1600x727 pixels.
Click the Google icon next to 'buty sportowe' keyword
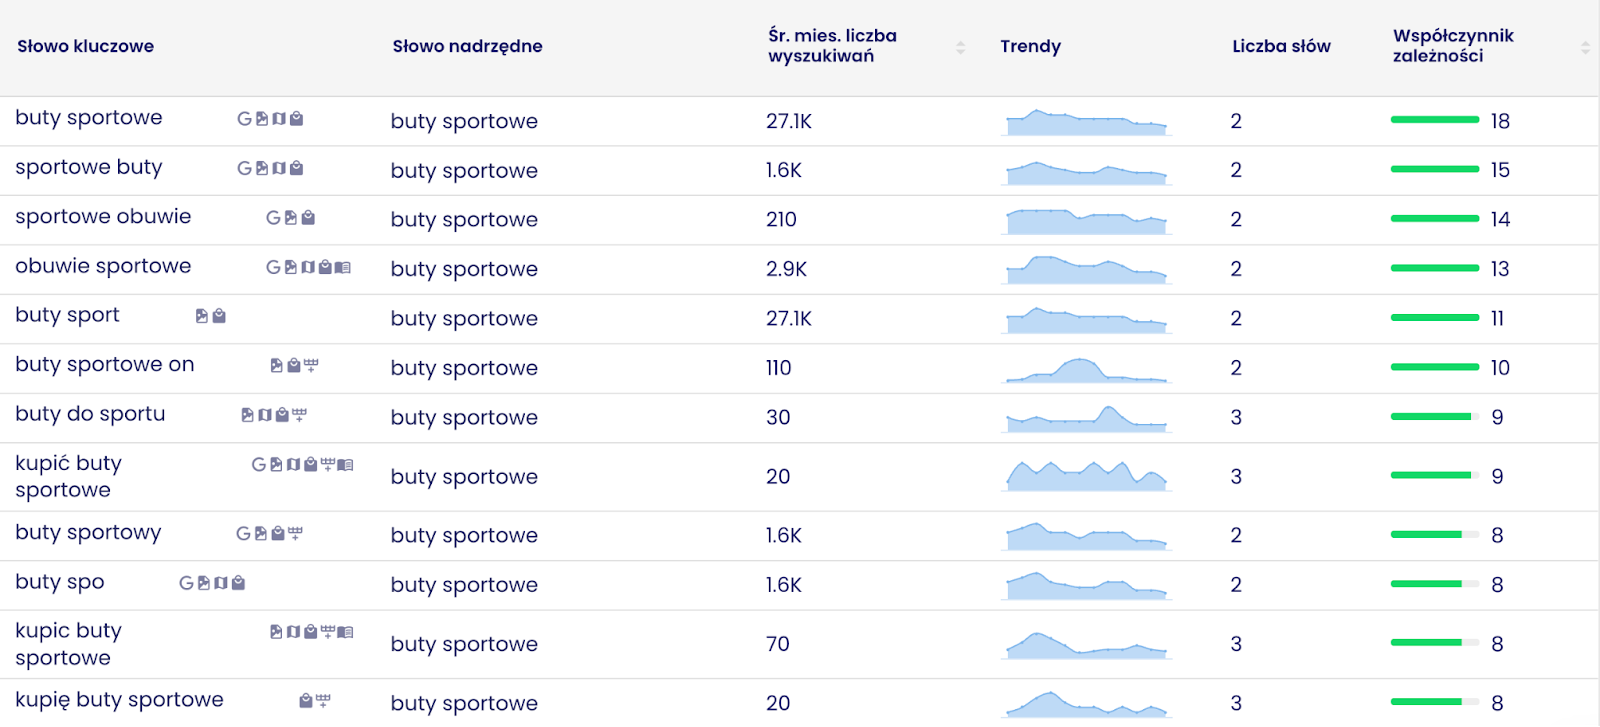pyautogui.click(x=244, y=119)
